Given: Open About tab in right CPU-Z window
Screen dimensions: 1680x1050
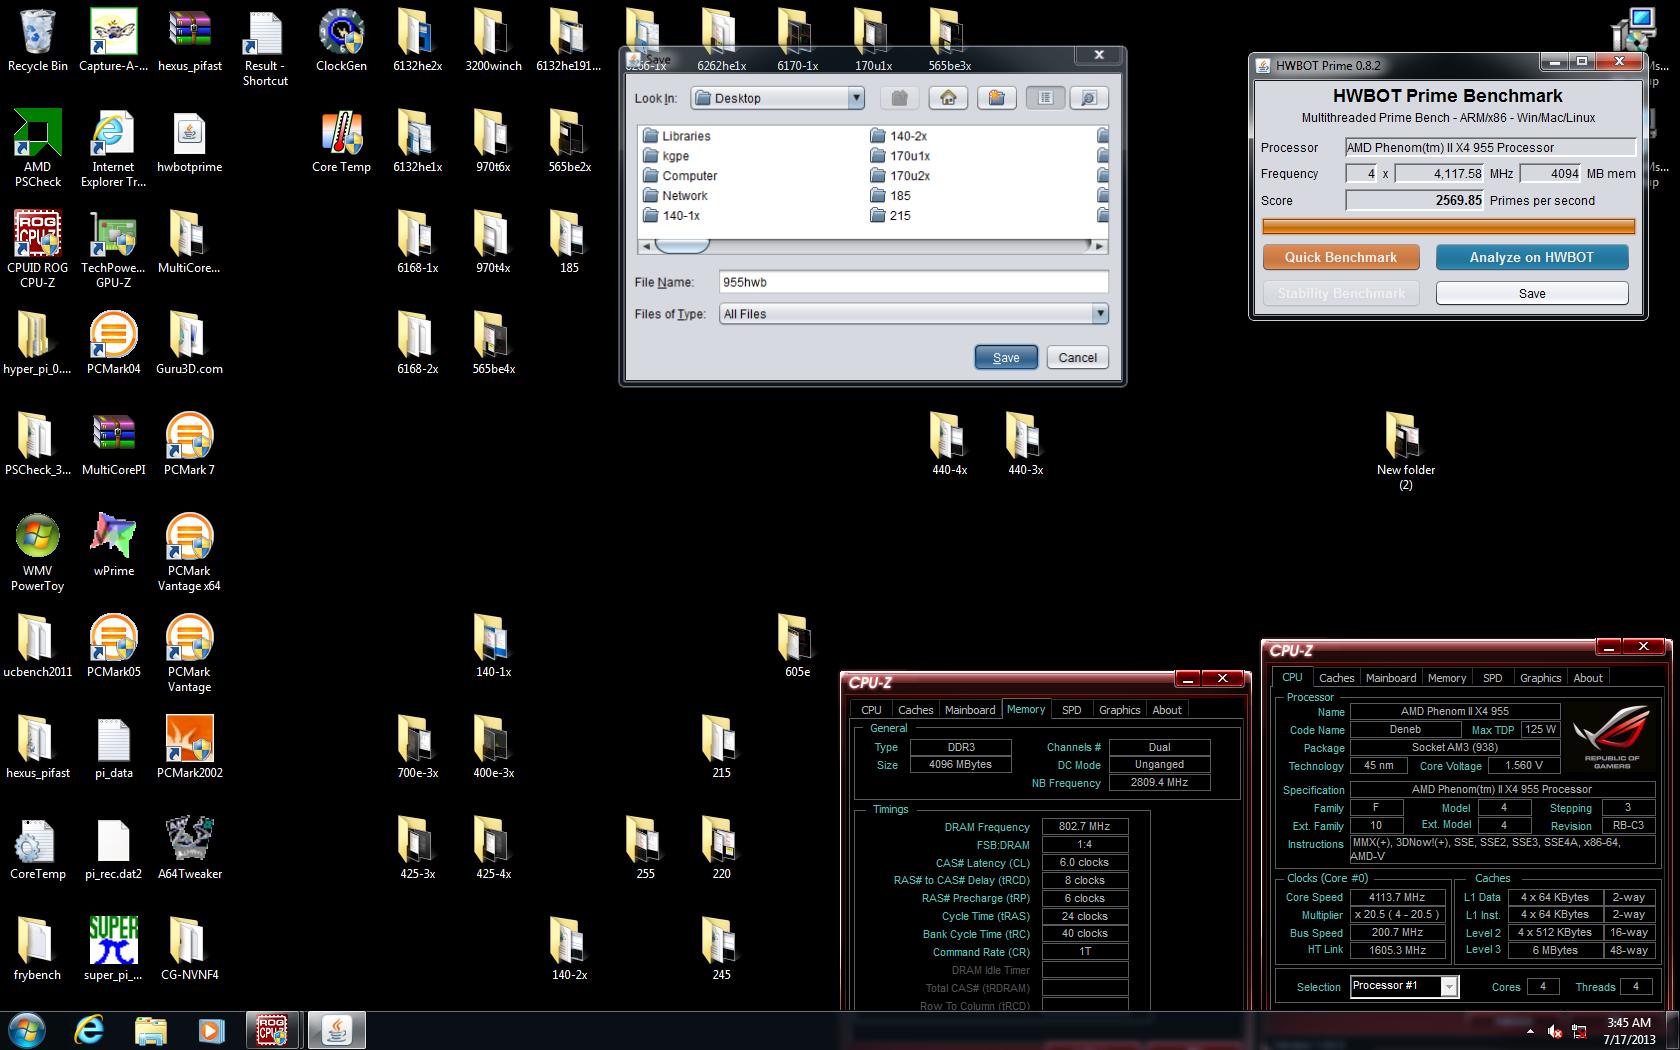Looking at the screenshot, I should pyautogui.click(x=1588, y=678).
